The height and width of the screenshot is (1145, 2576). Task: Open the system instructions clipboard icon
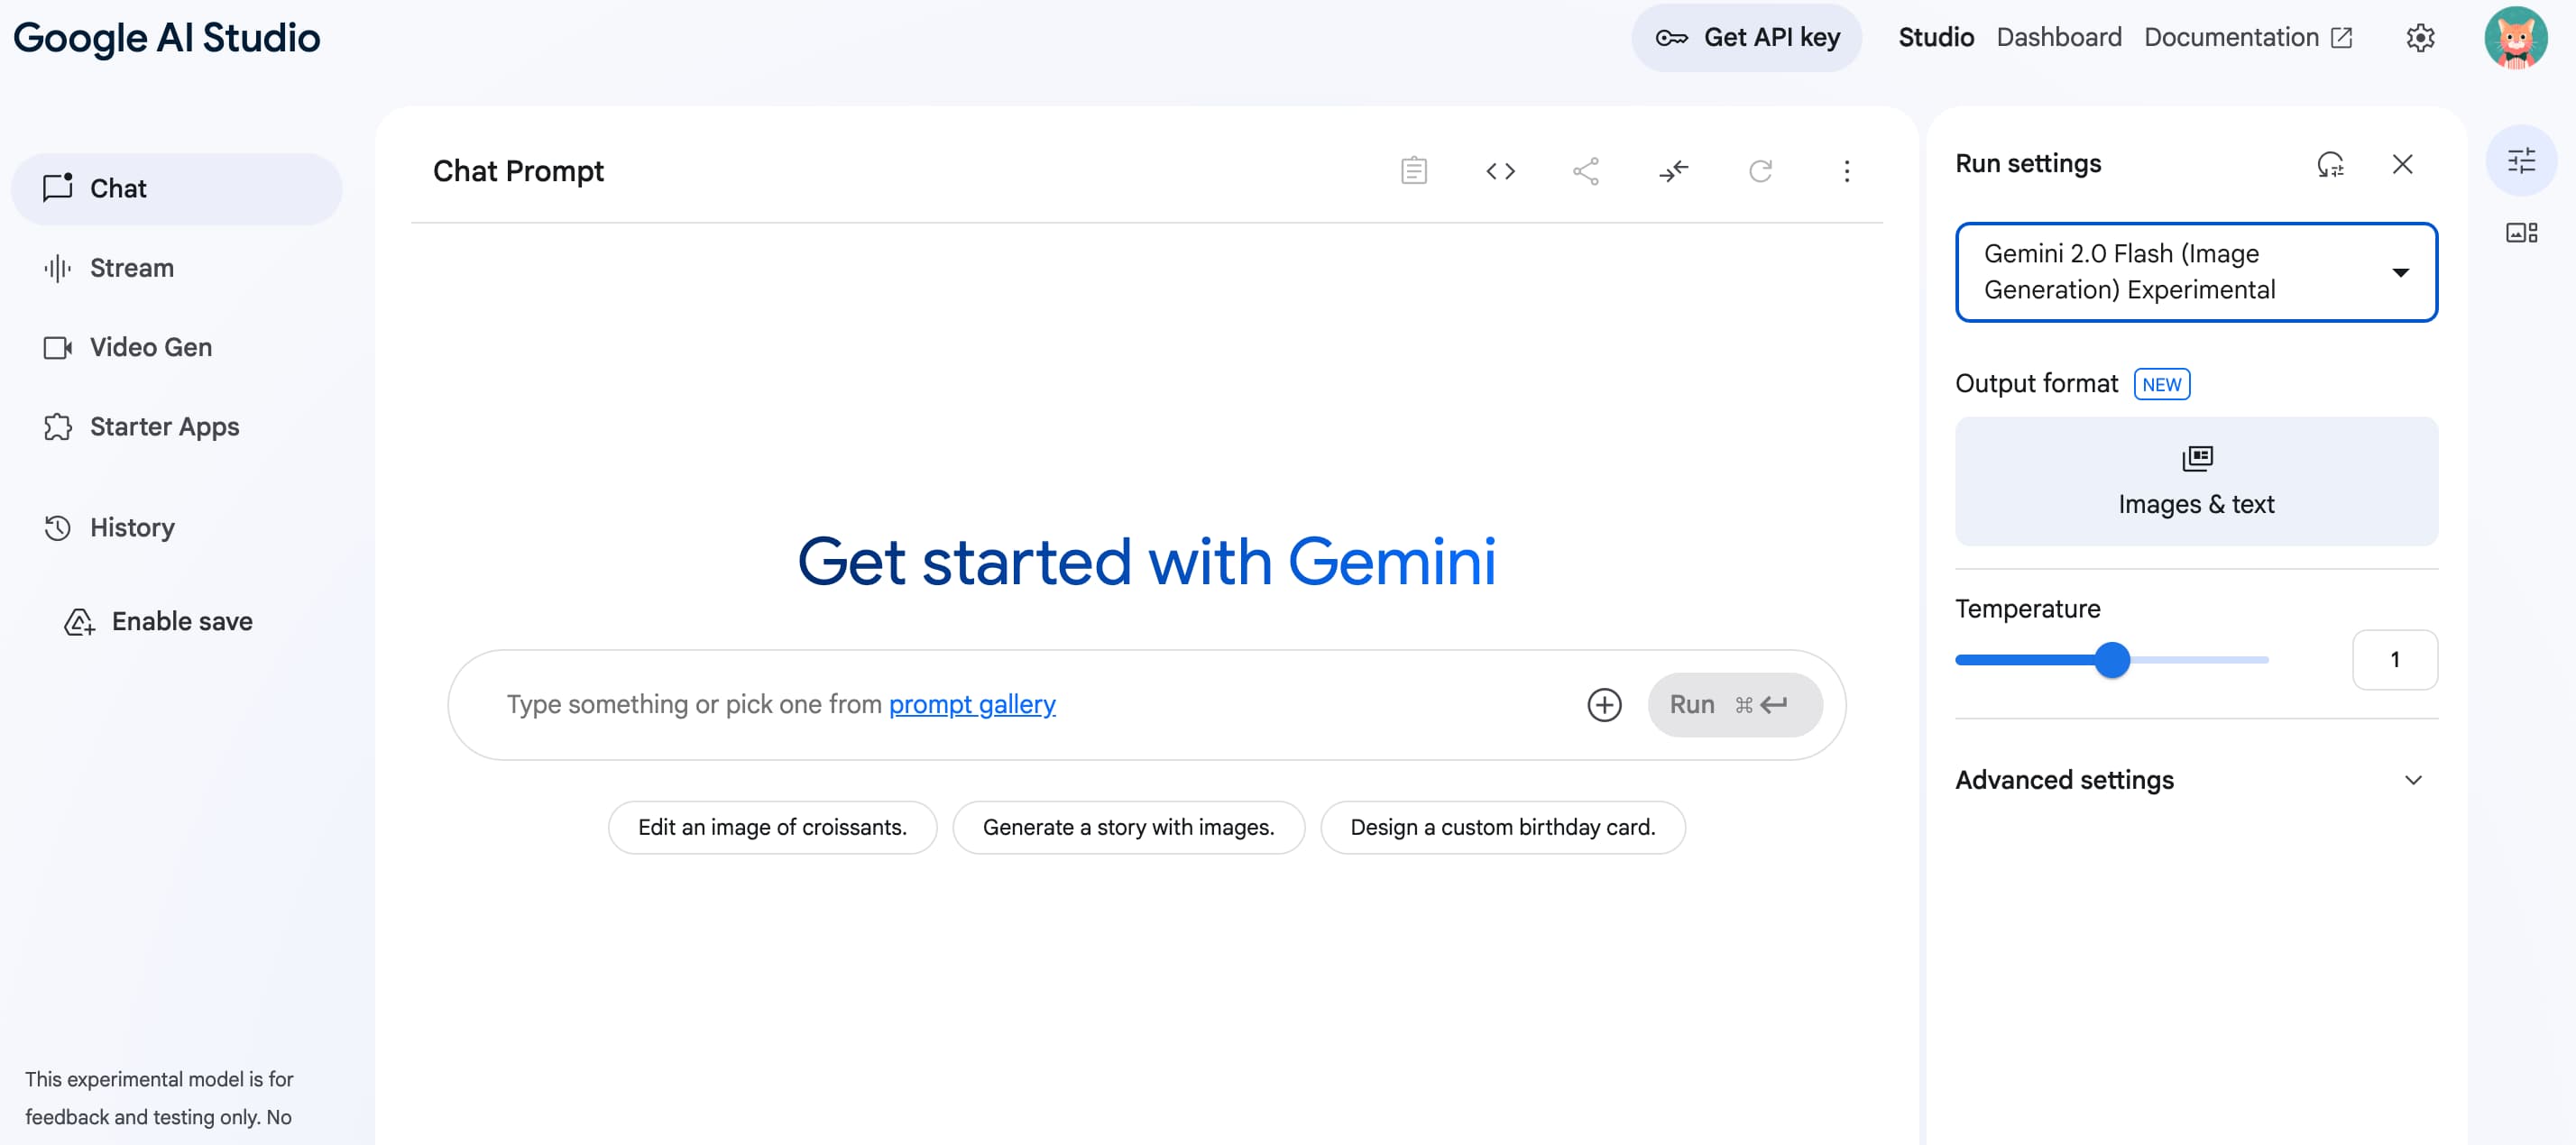point(1413,171)
